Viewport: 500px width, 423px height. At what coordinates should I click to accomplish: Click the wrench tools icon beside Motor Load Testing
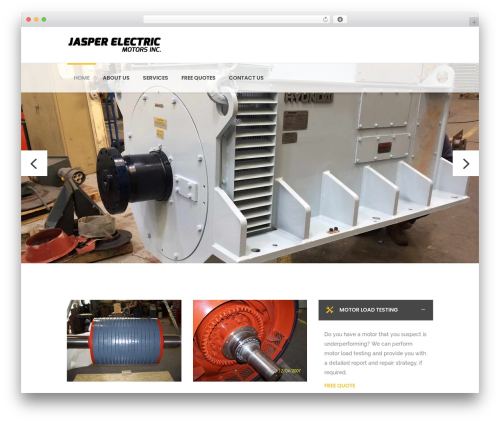[329, 310]
